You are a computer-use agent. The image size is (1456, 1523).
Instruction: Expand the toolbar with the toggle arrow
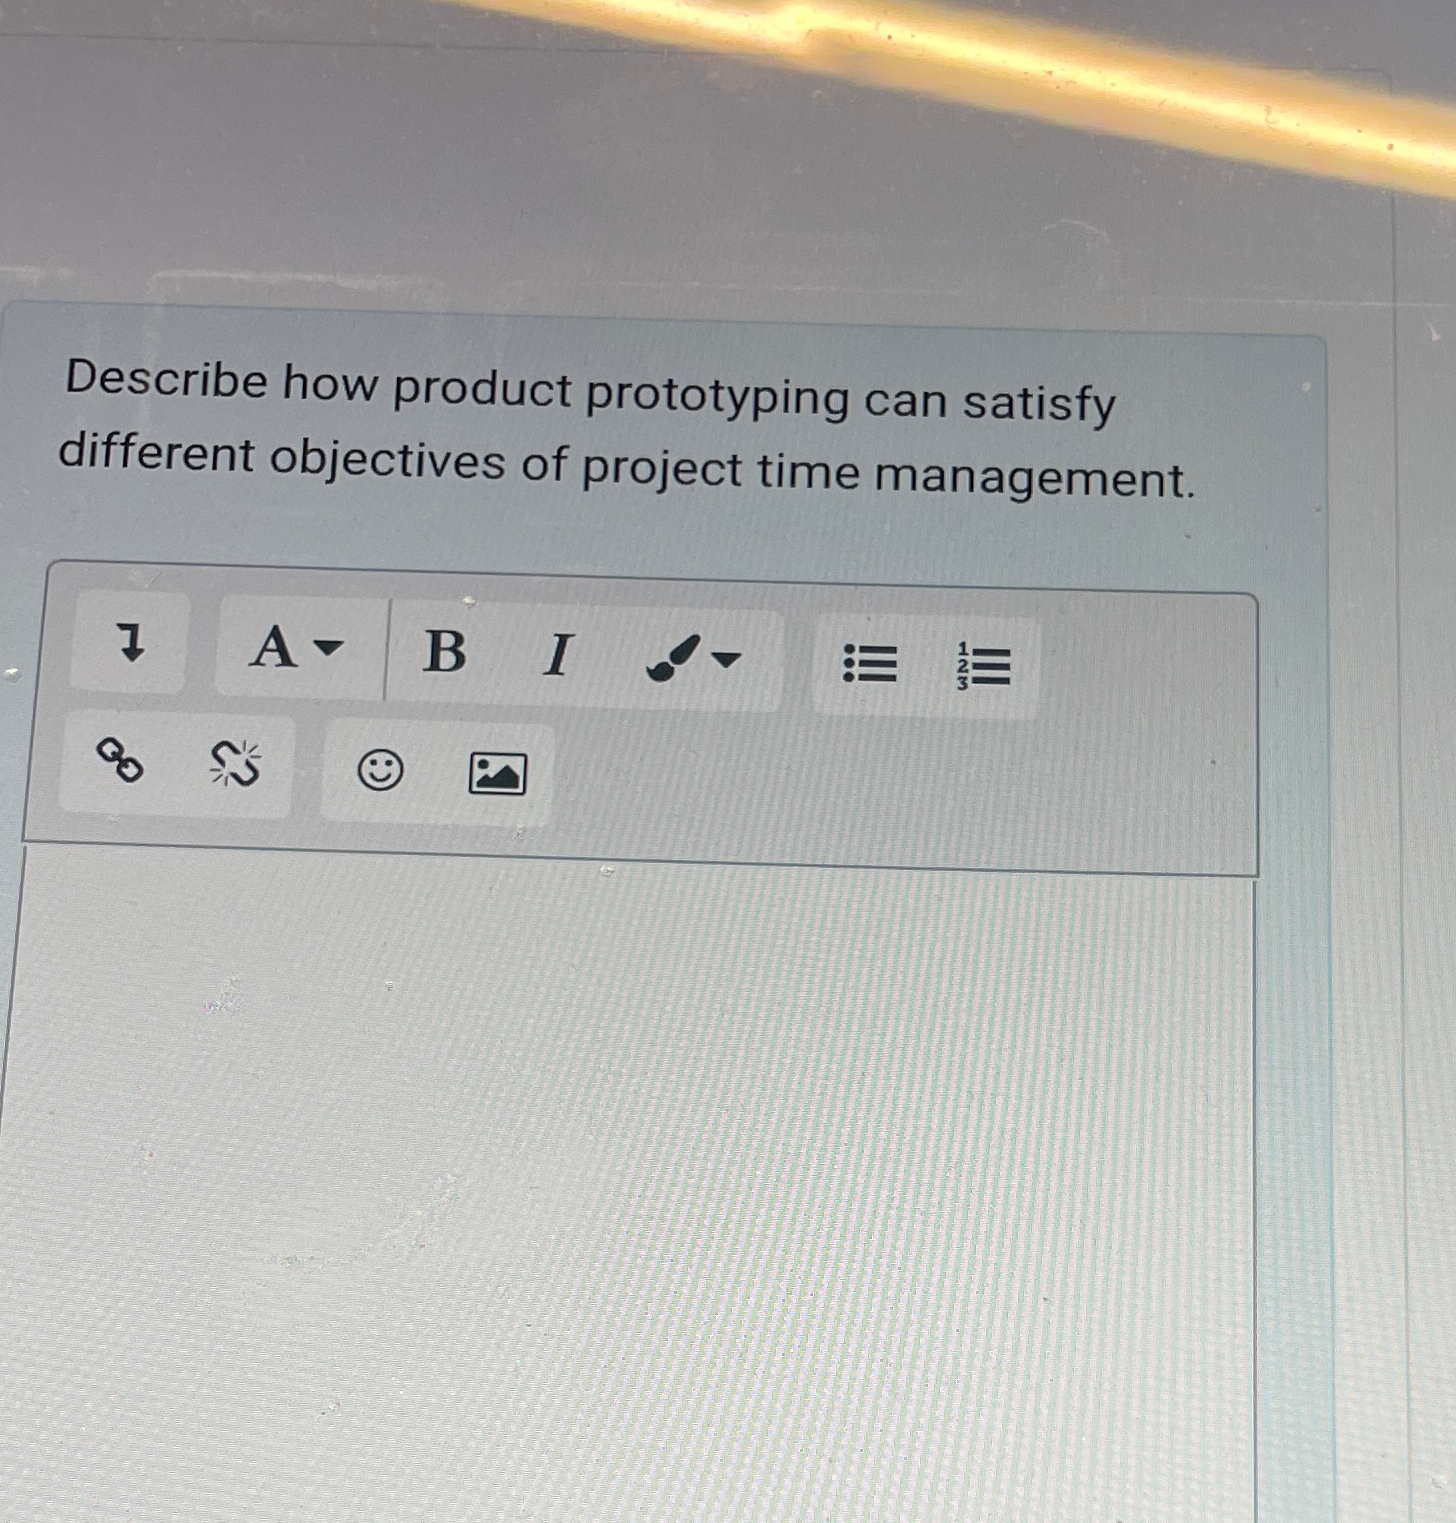[x=129, y=642]
